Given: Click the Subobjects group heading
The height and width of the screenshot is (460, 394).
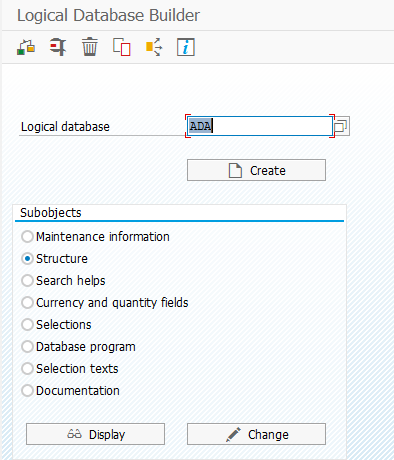Looking at the screenshot, I should [51, 213].
